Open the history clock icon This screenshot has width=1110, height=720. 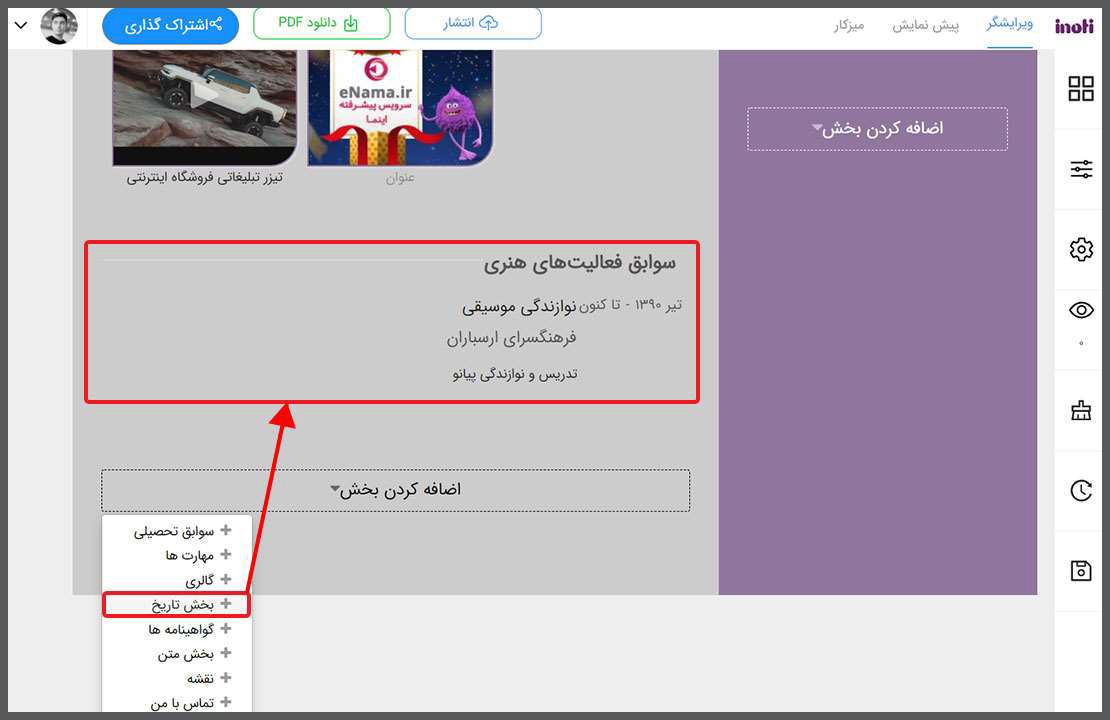1081,490
